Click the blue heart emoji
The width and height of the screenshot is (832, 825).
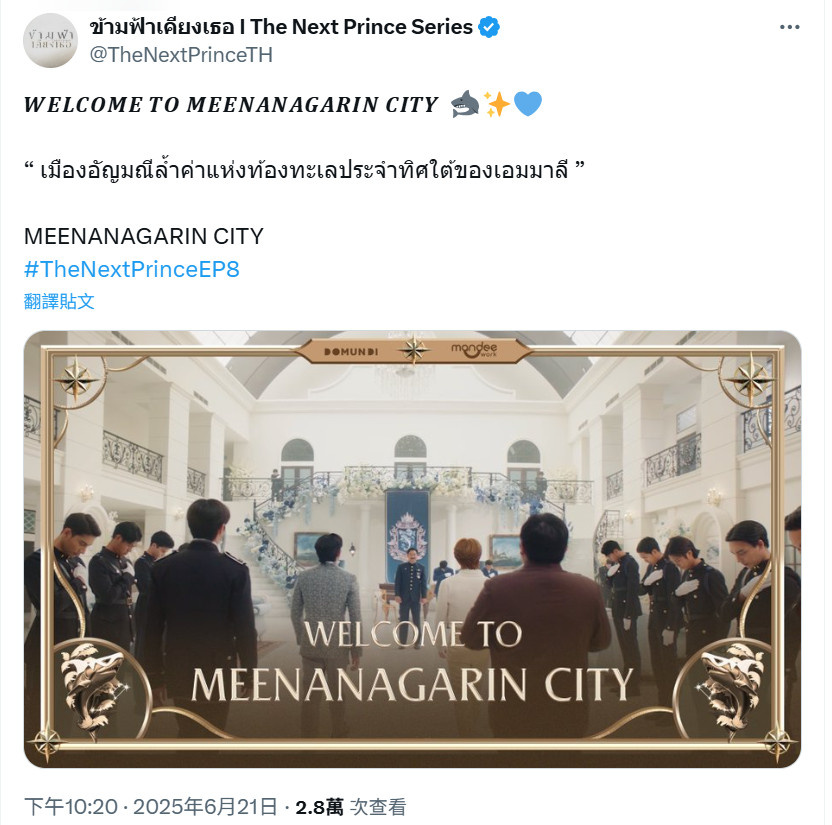pos(528,103)
